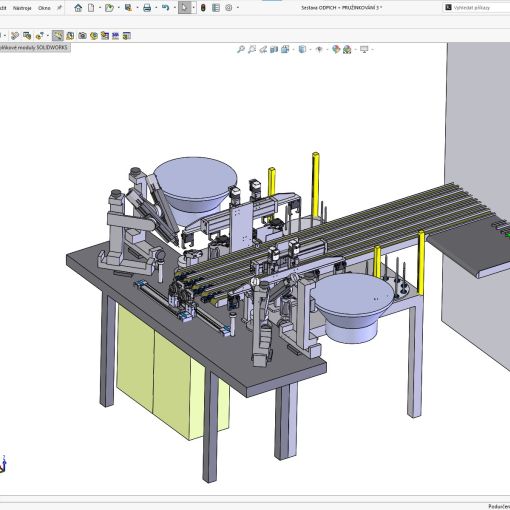Expand the Select tool dropdown arrow

(x=193, y=8)
